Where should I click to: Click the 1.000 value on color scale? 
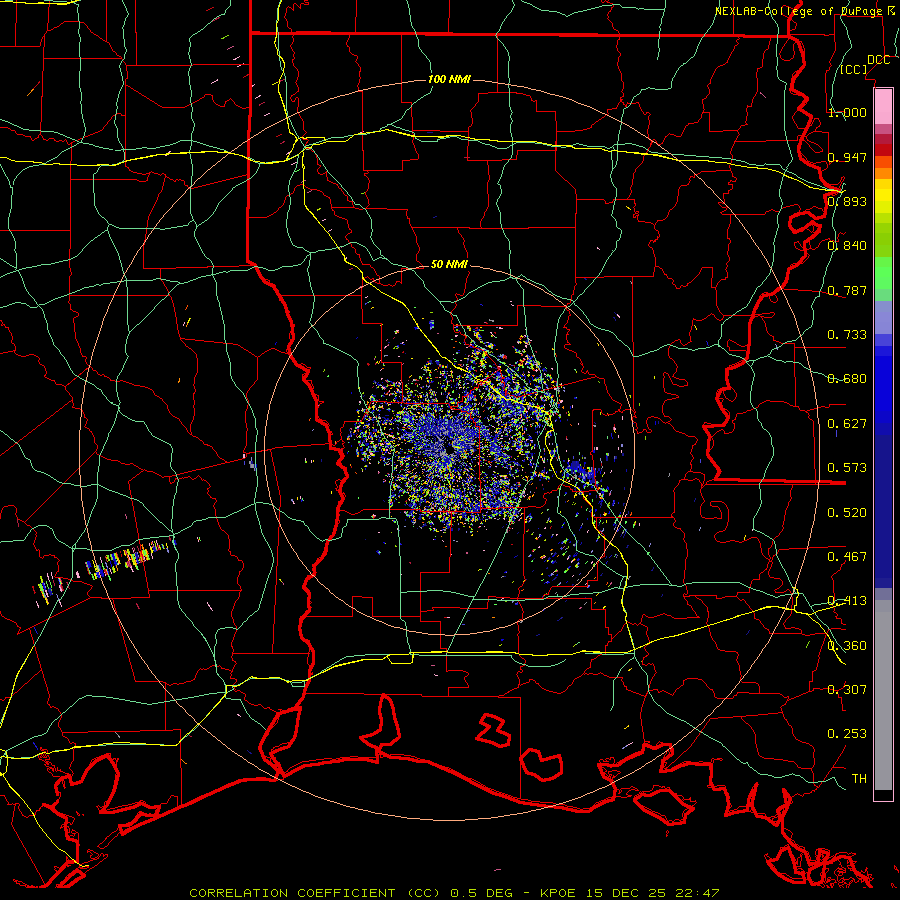pyautogui.click(x=847, y=112)
